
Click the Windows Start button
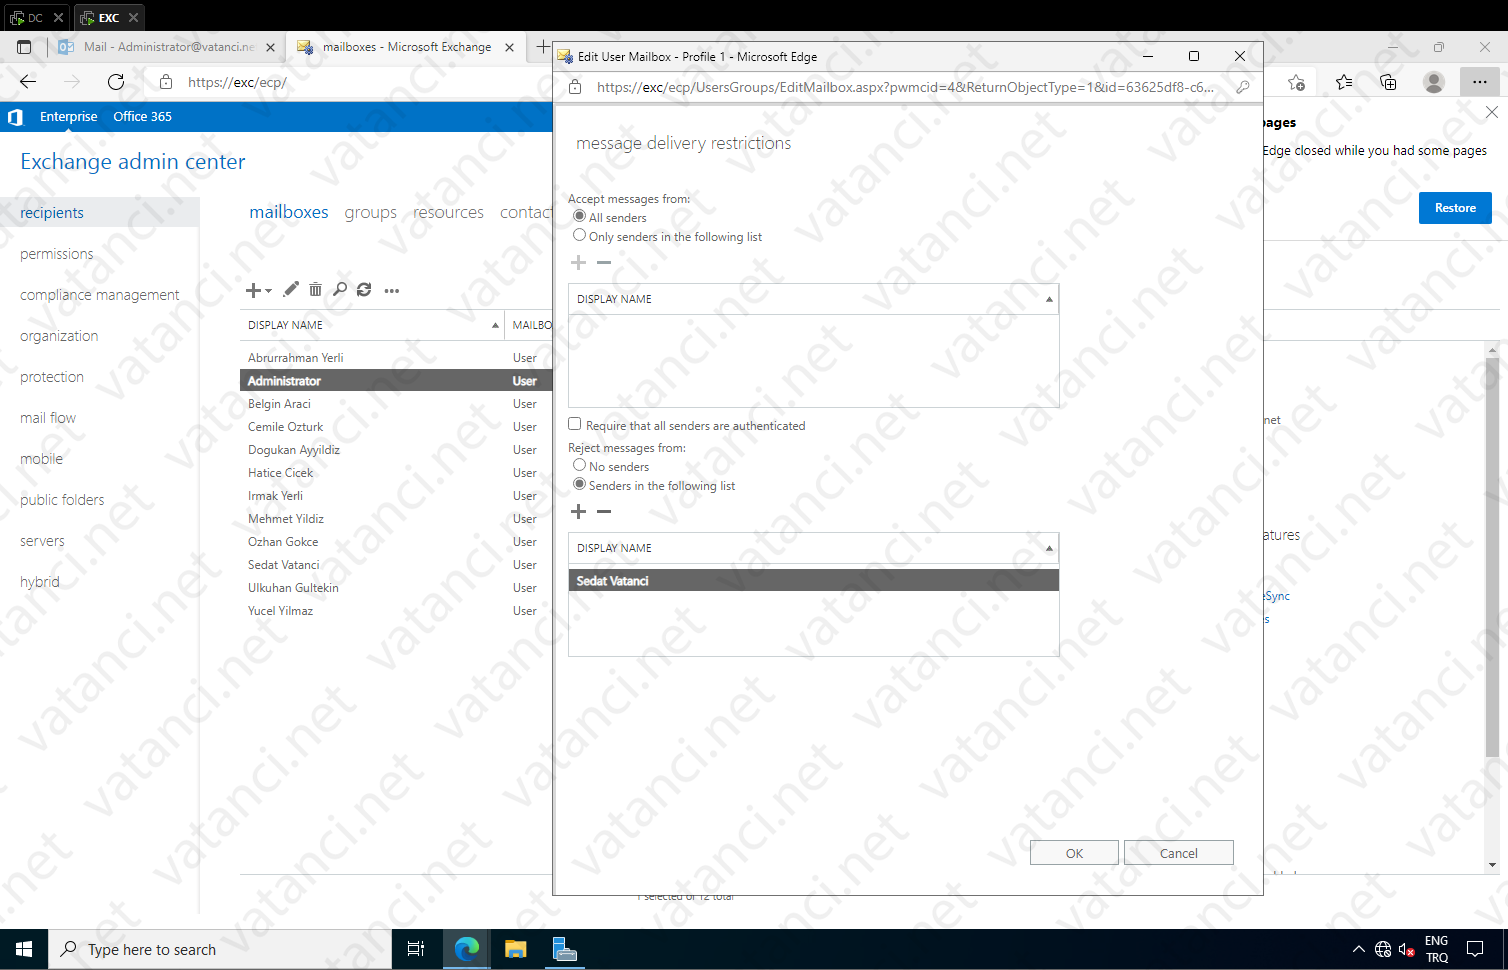point(24,949)
